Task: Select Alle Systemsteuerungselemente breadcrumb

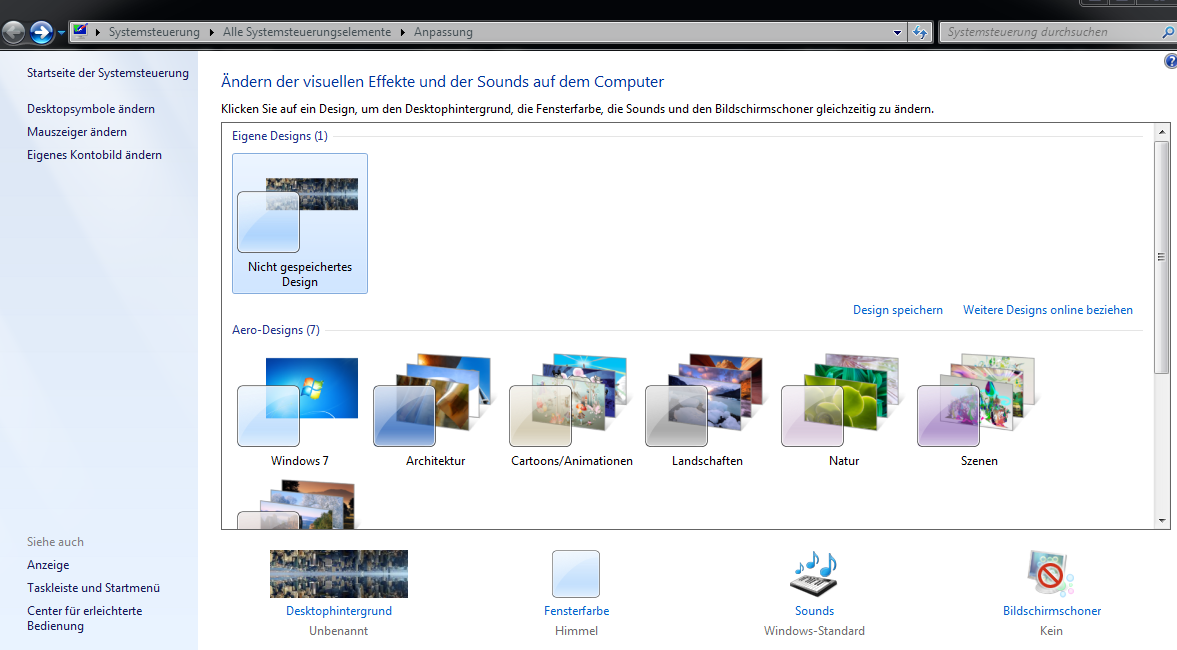Action: click(x=307, y=32)
